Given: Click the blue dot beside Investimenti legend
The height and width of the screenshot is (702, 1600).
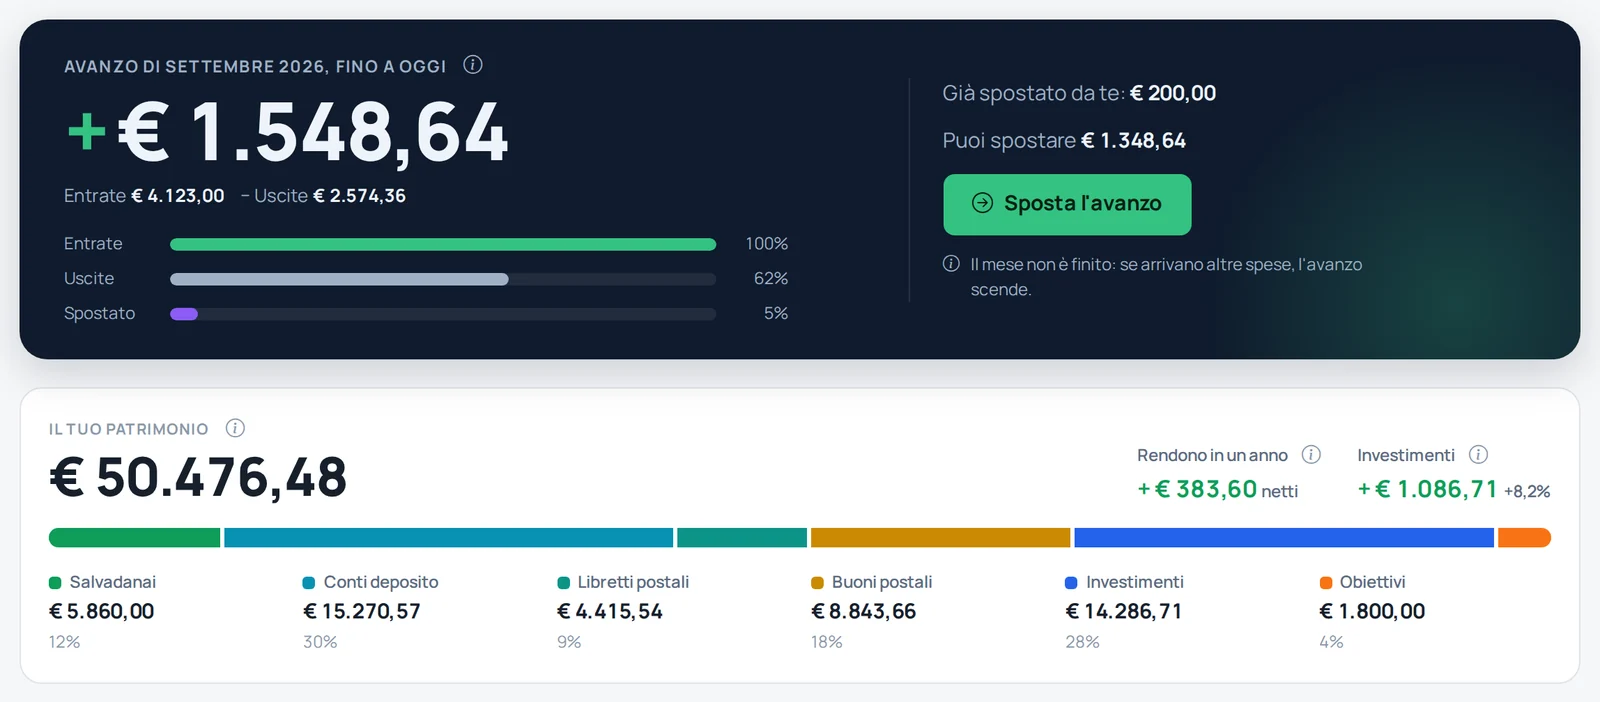Looking at the screenshot, I should click(x=1071, y=583).
